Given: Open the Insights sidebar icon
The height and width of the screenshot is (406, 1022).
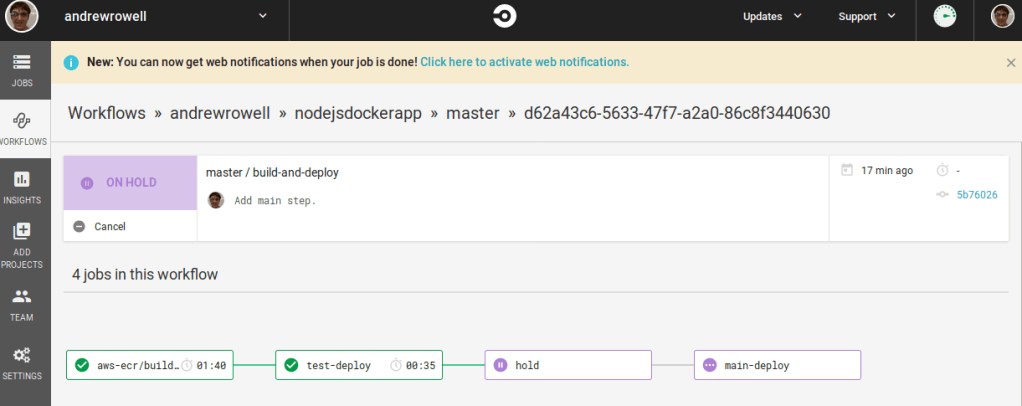Looking at the screenshot, I should click(22, 186).
